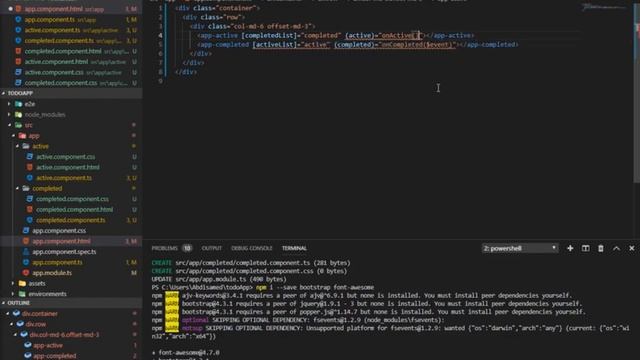Click the environments folder icon
Viewport: 640px width, 360px height.
(x=22, y=294)
